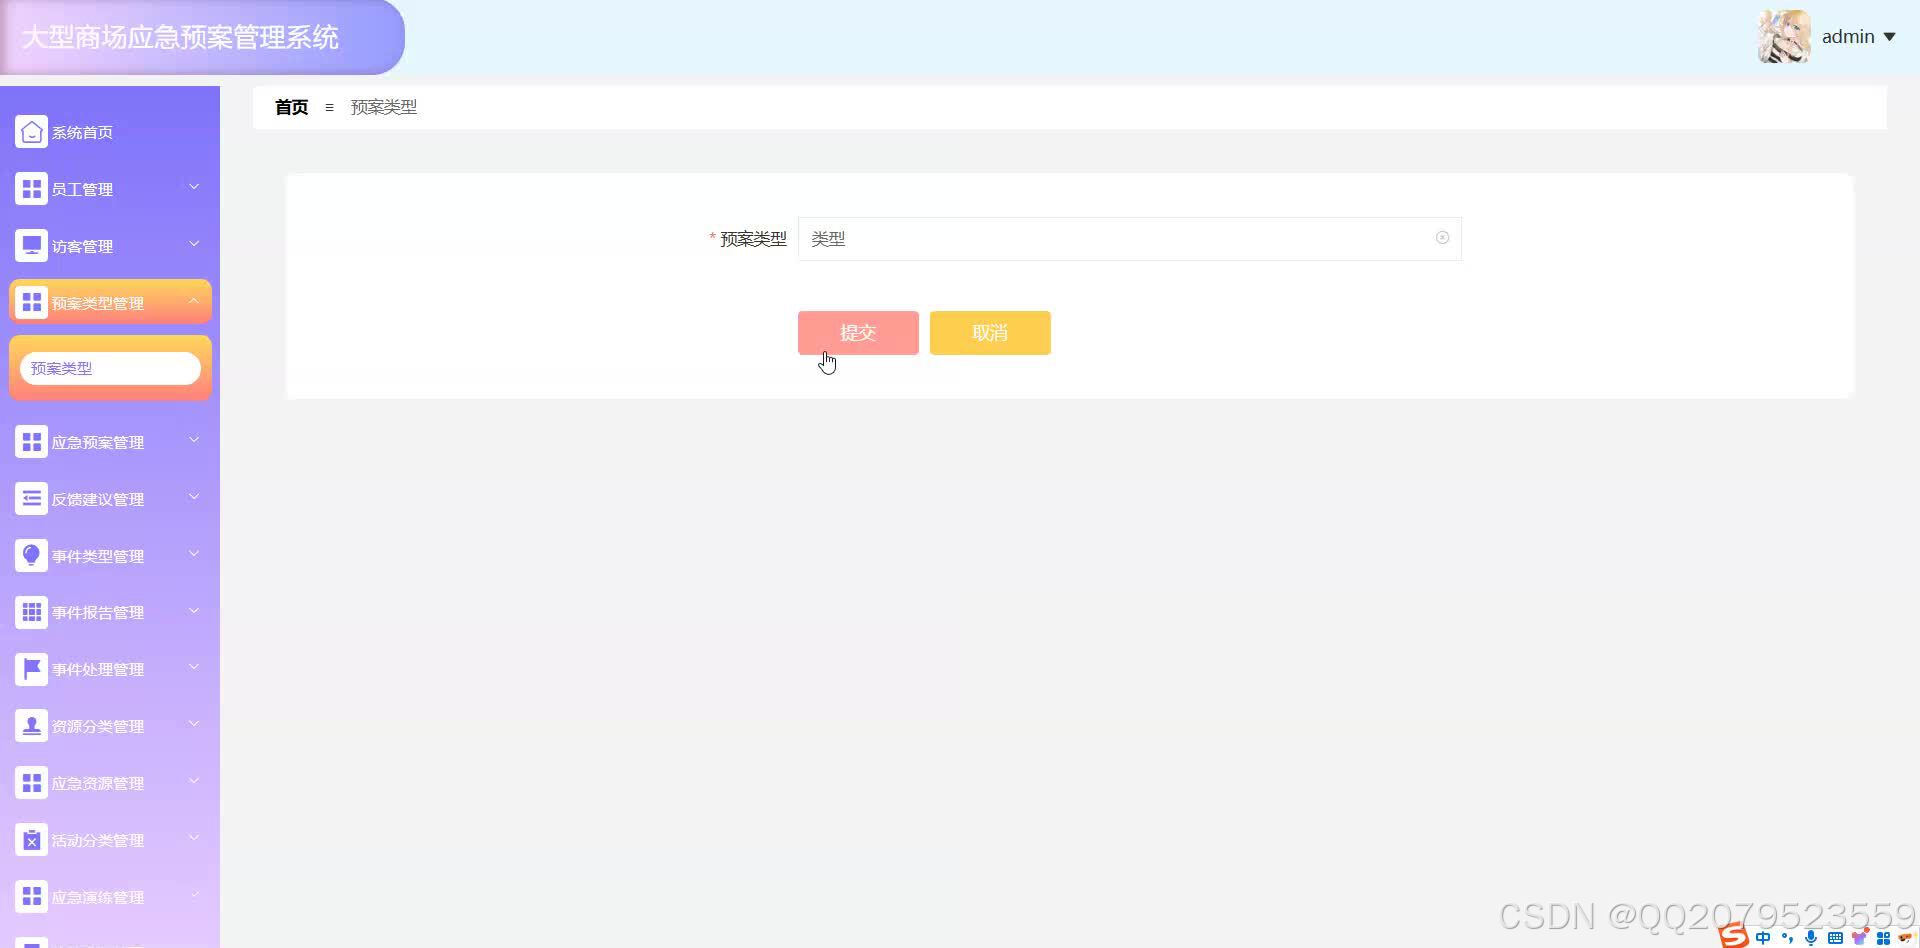Expand the 活动分类管理 menu chevron
Viewport: 1920px width, 948px height.
[194, 838]
